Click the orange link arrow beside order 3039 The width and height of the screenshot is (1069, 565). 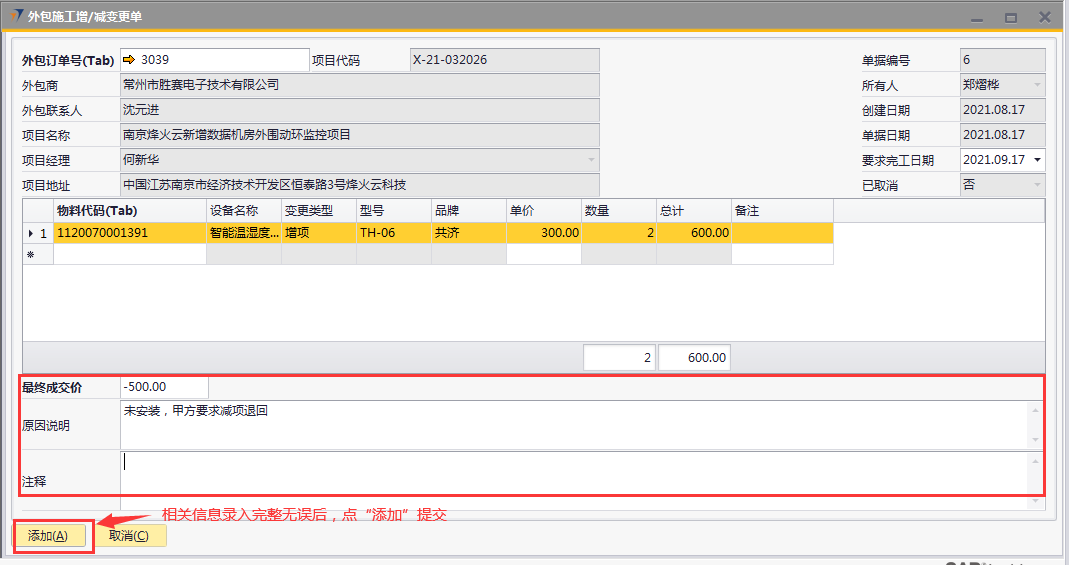129,60
